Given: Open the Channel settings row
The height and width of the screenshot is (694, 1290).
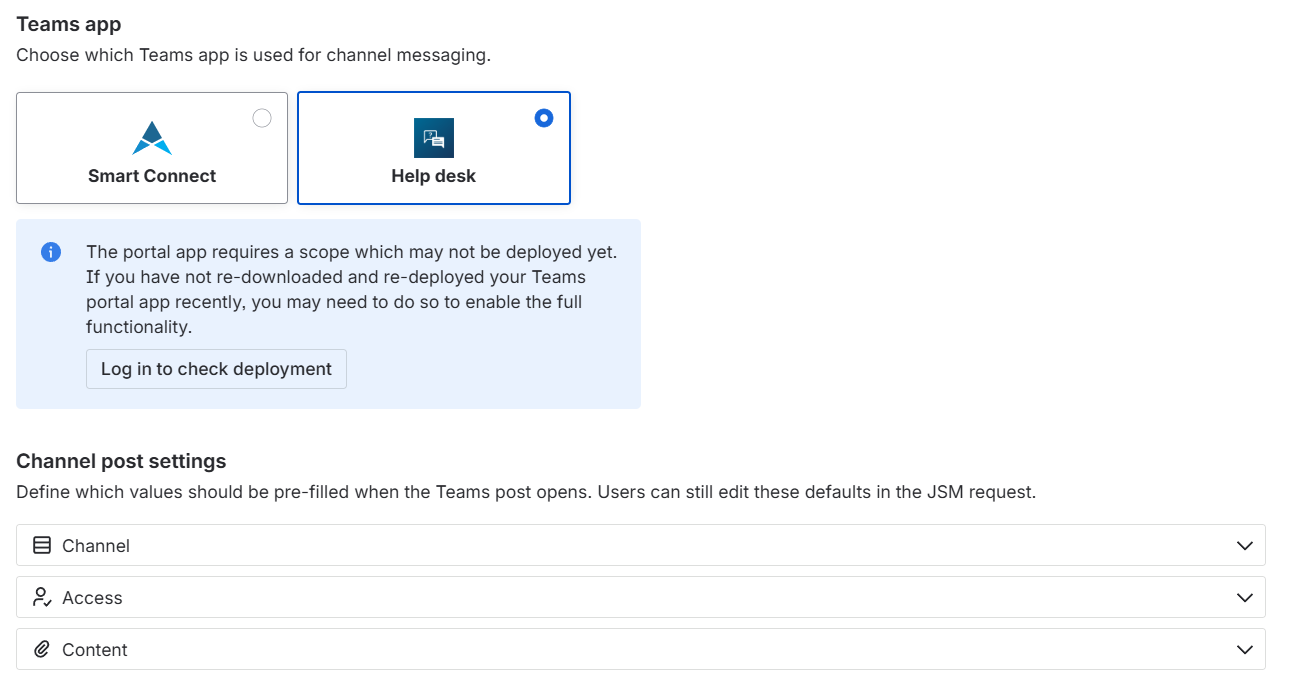Looking at the screenshot, I should [x=641, y=546].
